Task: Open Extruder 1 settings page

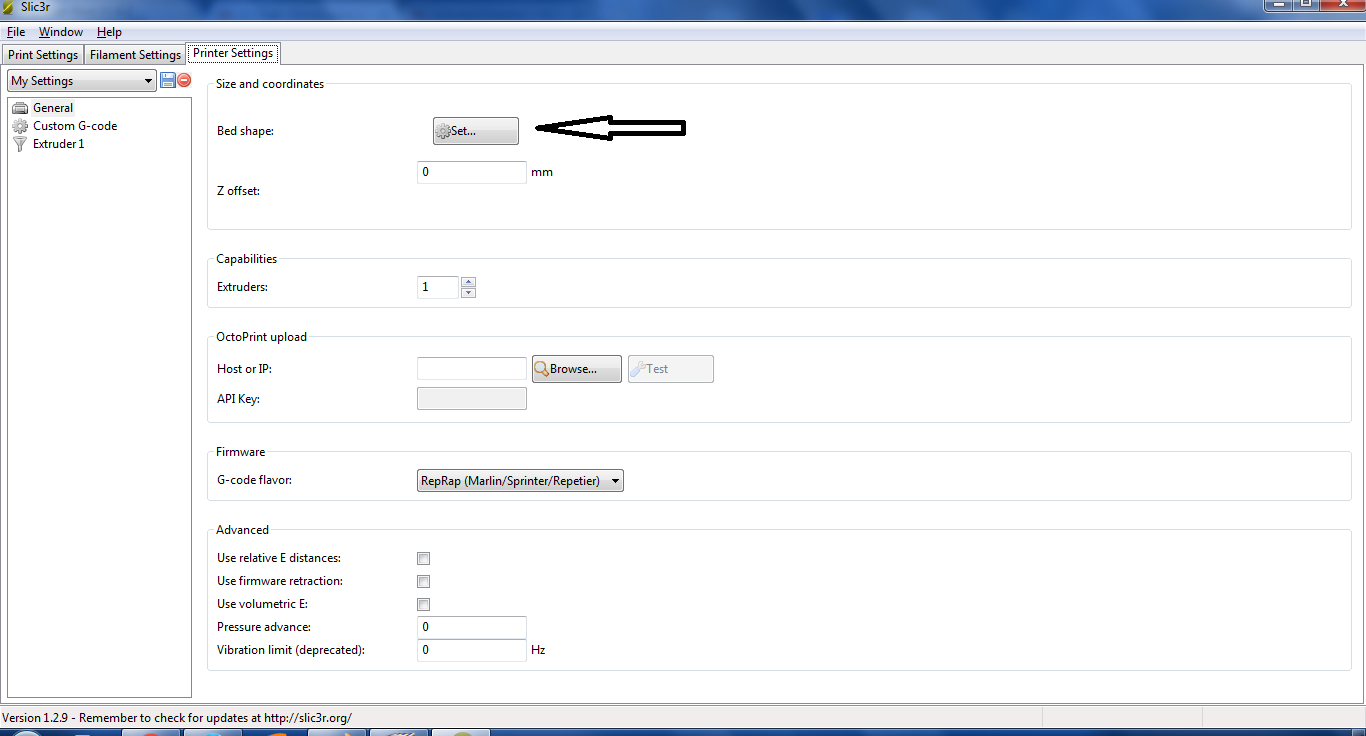Action: pos(58,144)
